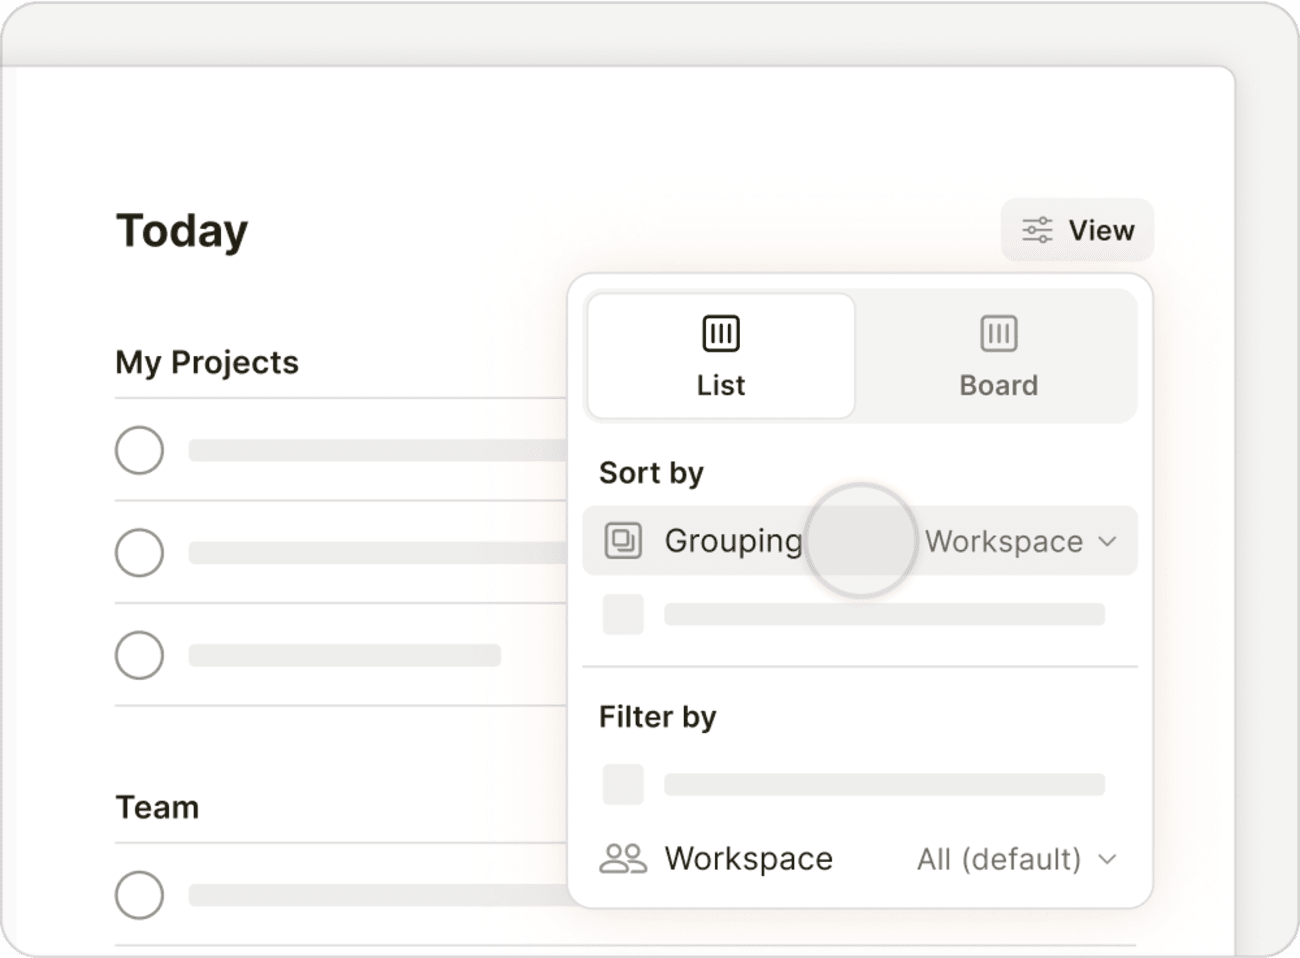Screen dimensions: 1300x958
Task: Click the sliders icon on the View button
Action: [x=1036, y=229]
